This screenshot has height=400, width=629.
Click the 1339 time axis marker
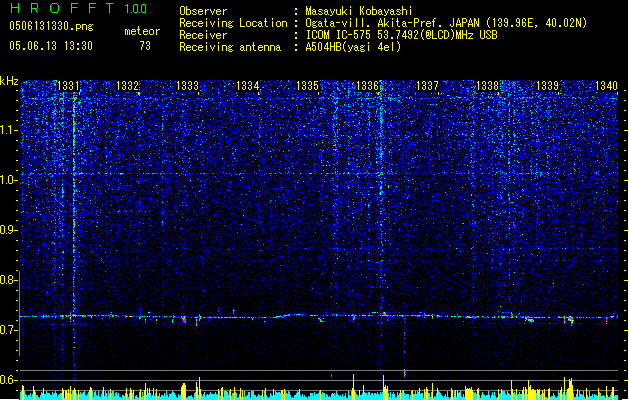point(547,86)
